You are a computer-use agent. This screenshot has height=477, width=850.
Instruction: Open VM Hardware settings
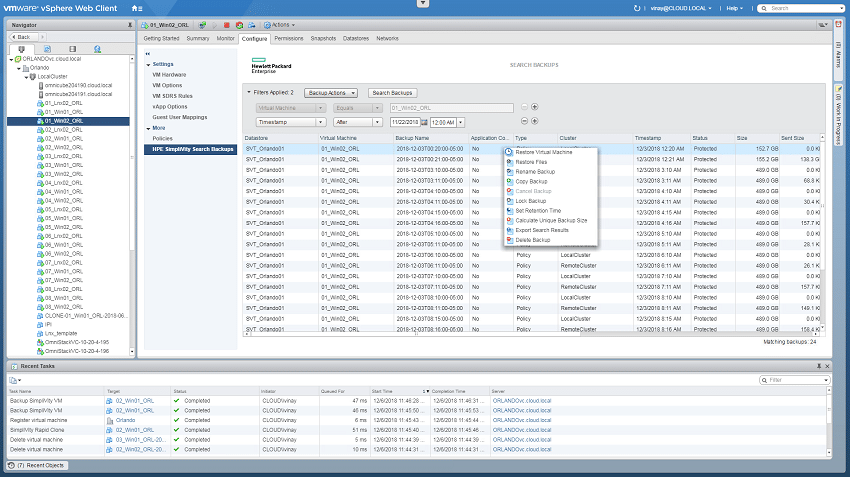coord(169,75)
